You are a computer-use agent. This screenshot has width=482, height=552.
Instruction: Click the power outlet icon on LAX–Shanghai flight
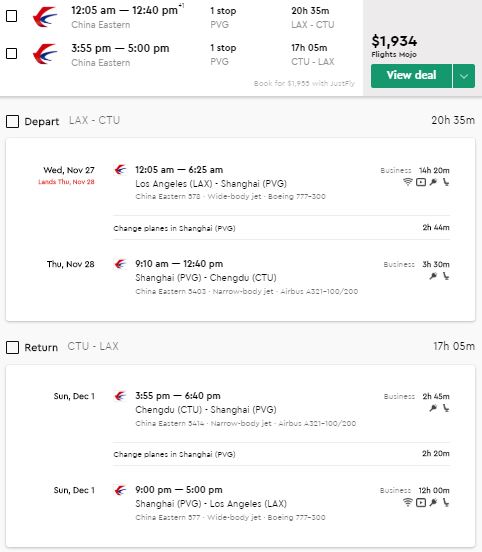(x=433, y=182)
